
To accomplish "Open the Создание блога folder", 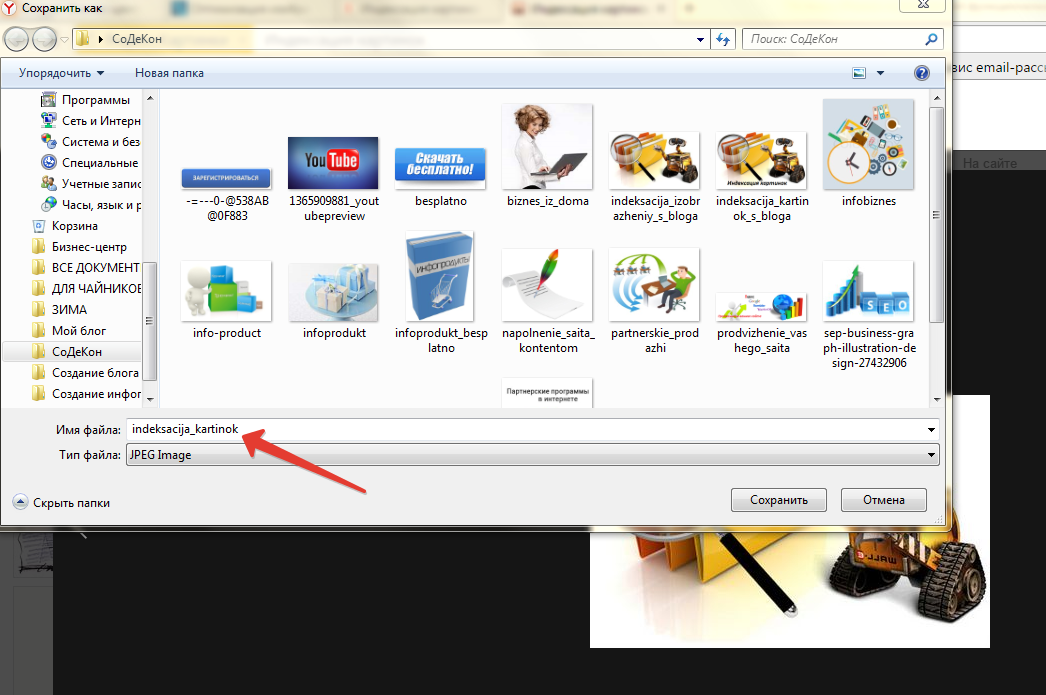I will pyautogui.click(x=85, y=373).
